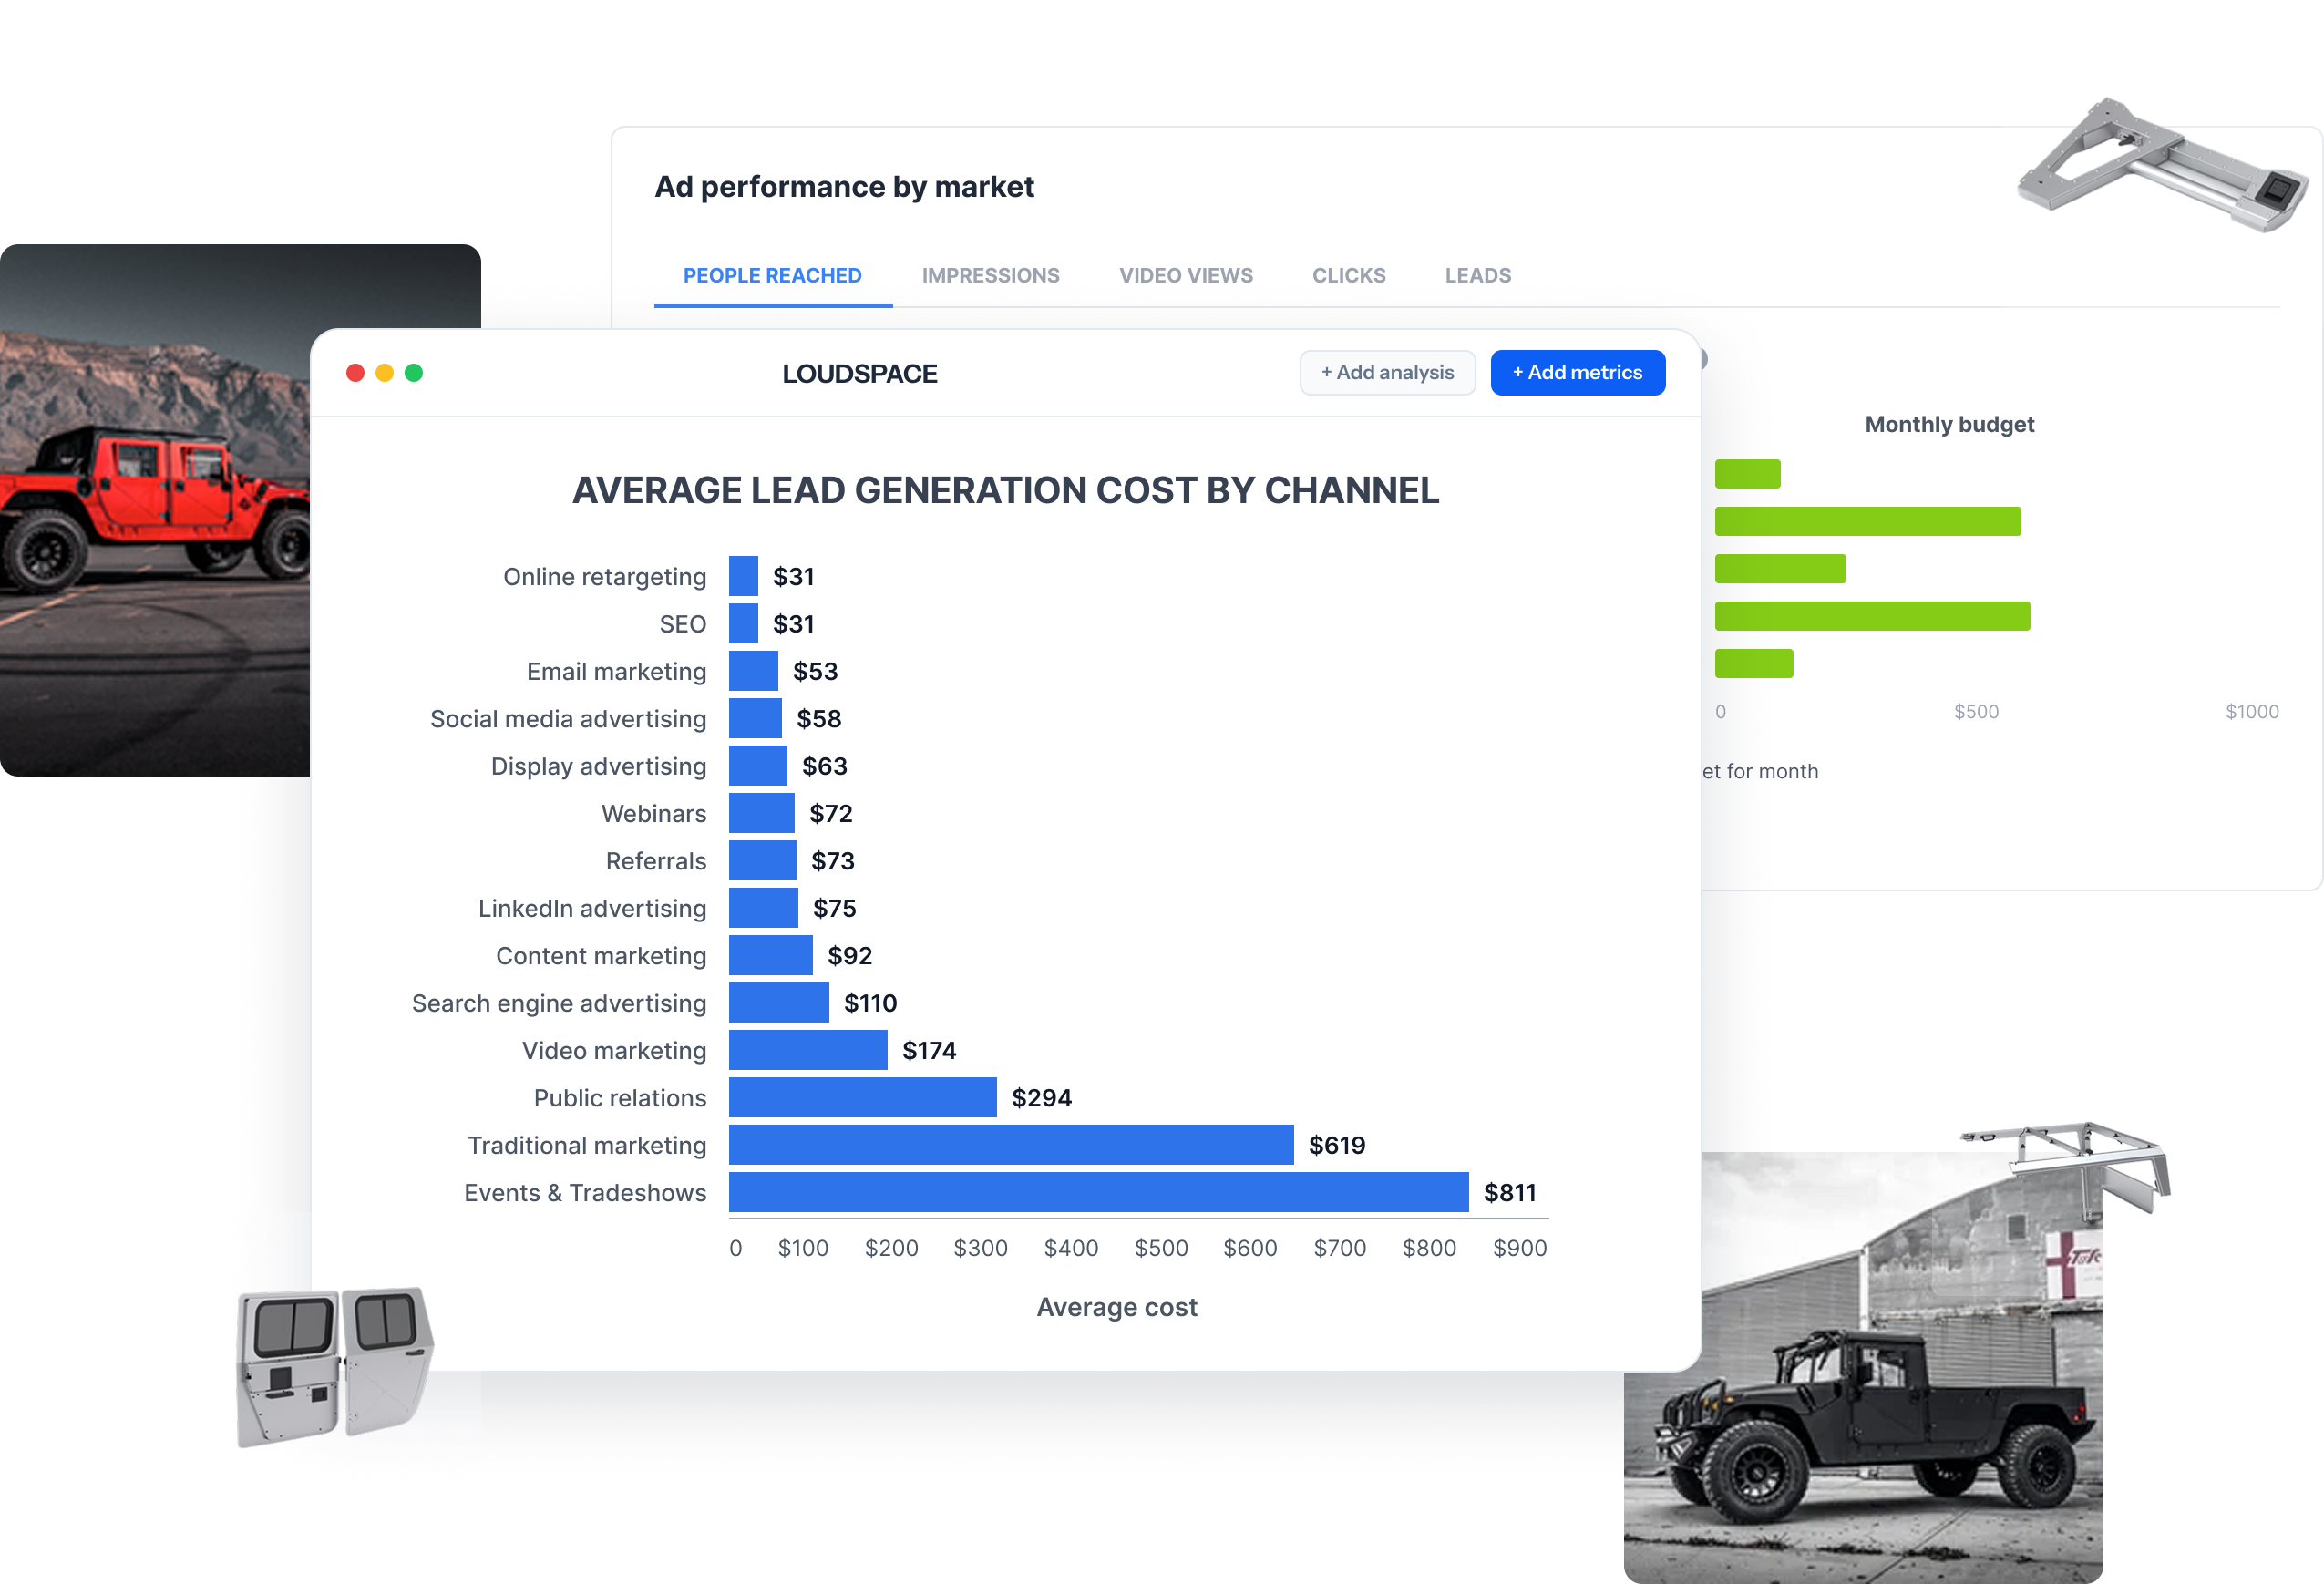Click the + Add analysis button
The image size is (2324, 1584).
1387,372
